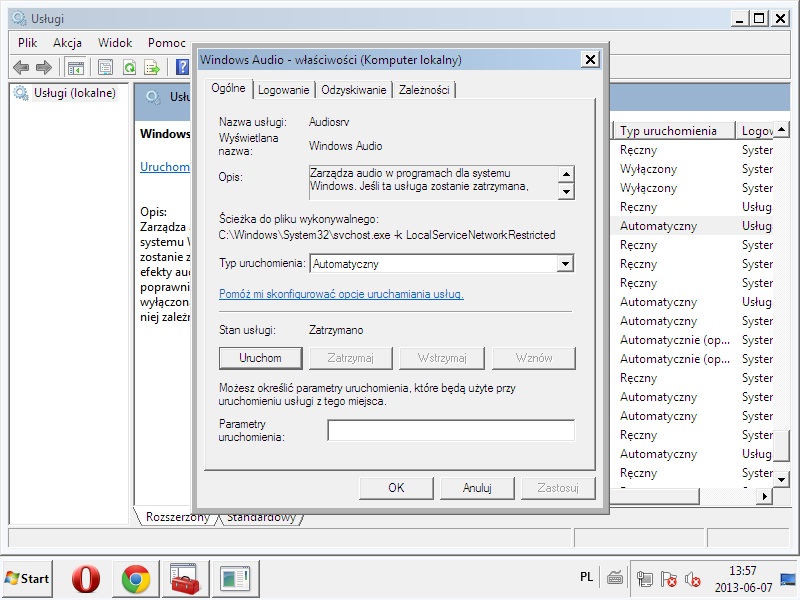This screenshot has width=800, height=600.
Task: Click the services list scroll-down arrow
Action: point(781,480)
